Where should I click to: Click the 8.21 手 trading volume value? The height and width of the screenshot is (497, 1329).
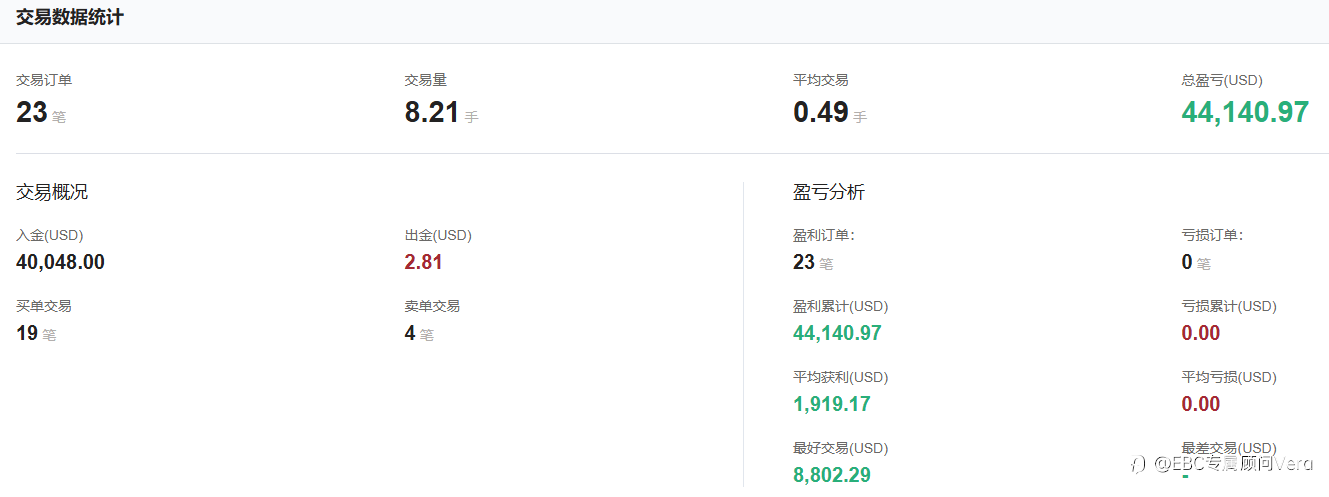pos(441,112)
